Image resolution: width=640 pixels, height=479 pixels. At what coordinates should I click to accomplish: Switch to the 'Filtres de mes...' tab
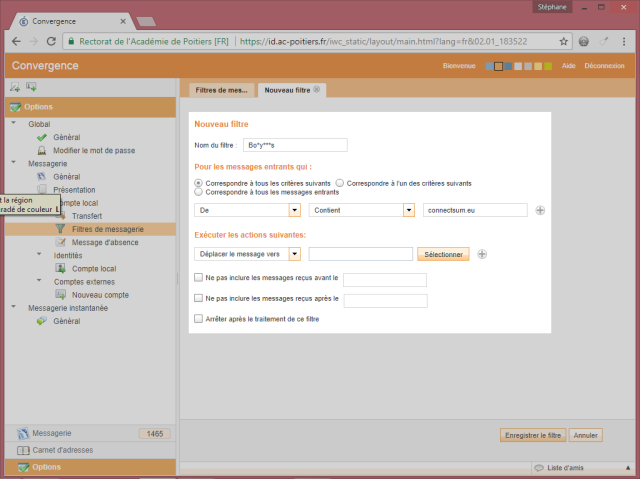pyautogui.click(x=221, y=90)
